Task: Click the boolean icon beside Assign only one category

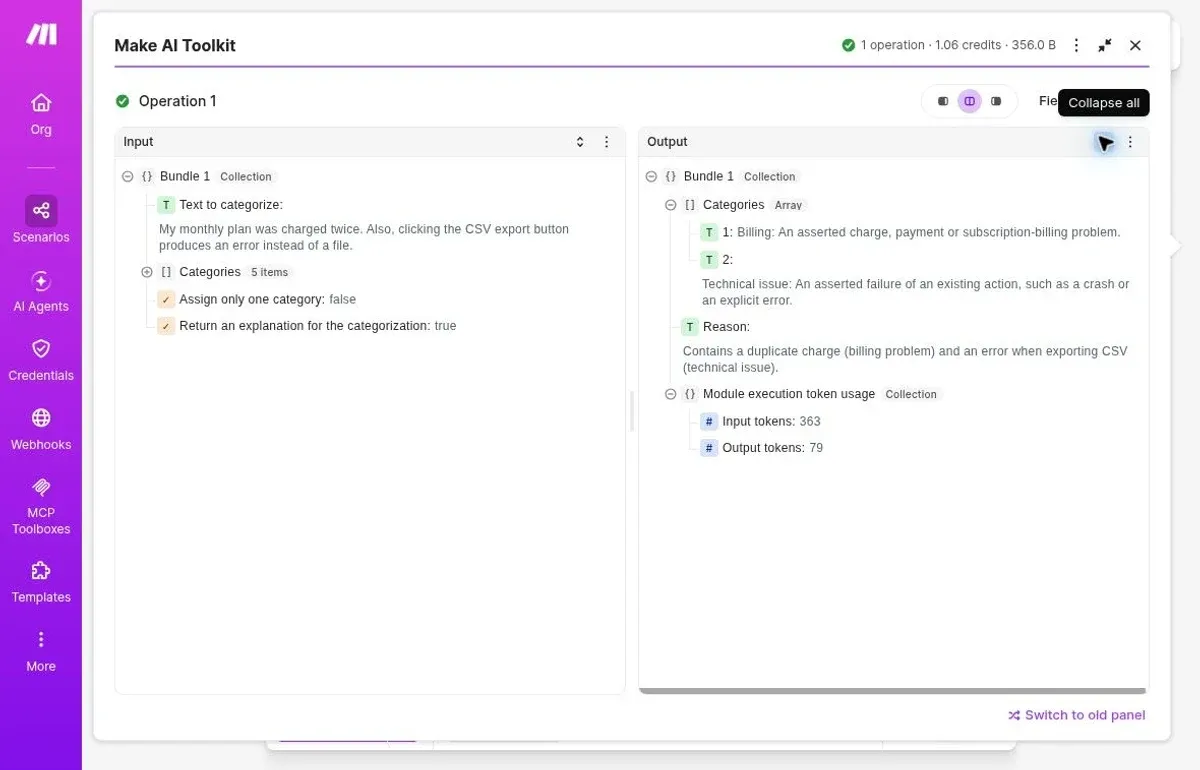Action: (166, 299)
